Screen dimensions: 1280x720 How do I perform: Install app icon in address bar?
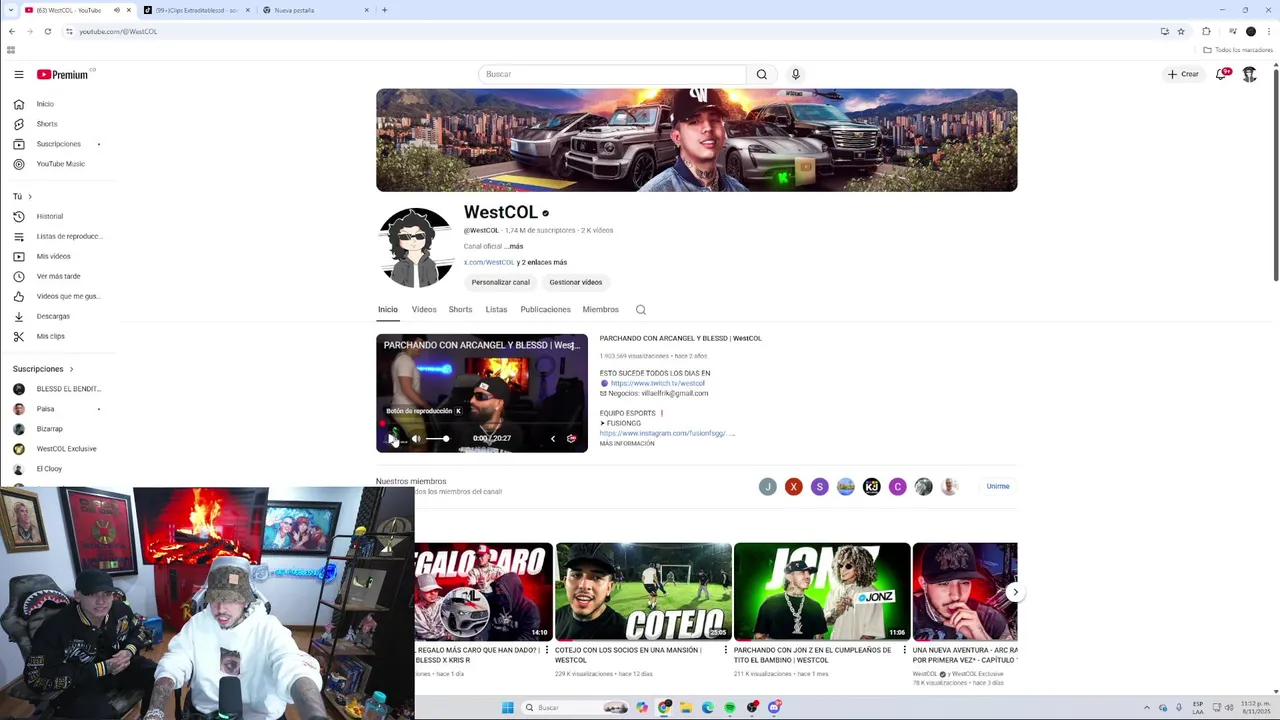[1164, 31]
